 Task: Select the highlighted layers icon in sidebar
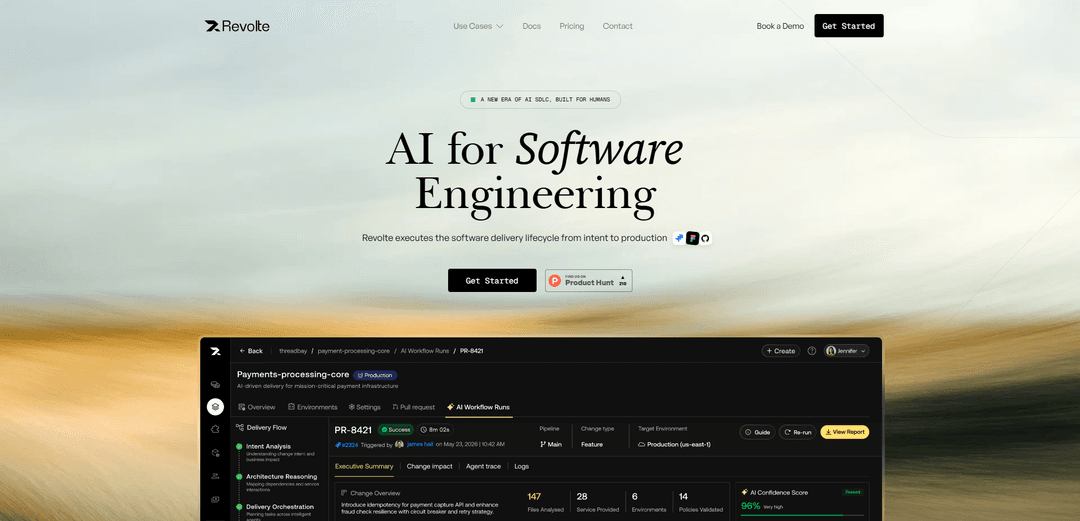coord(216,407)
